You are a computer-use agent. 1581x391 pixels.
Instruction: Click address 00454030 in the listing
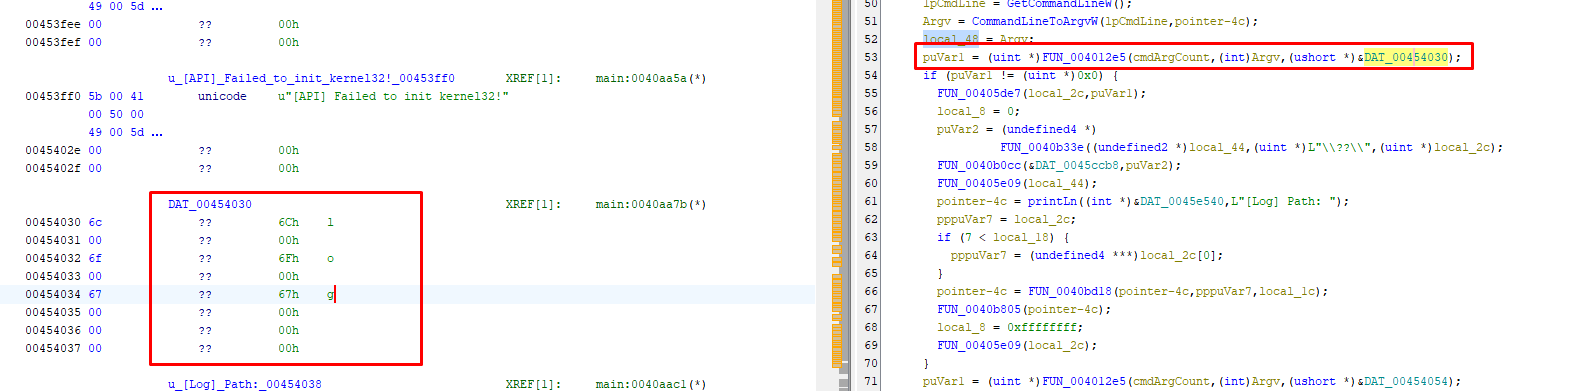[x=53, y=222]
